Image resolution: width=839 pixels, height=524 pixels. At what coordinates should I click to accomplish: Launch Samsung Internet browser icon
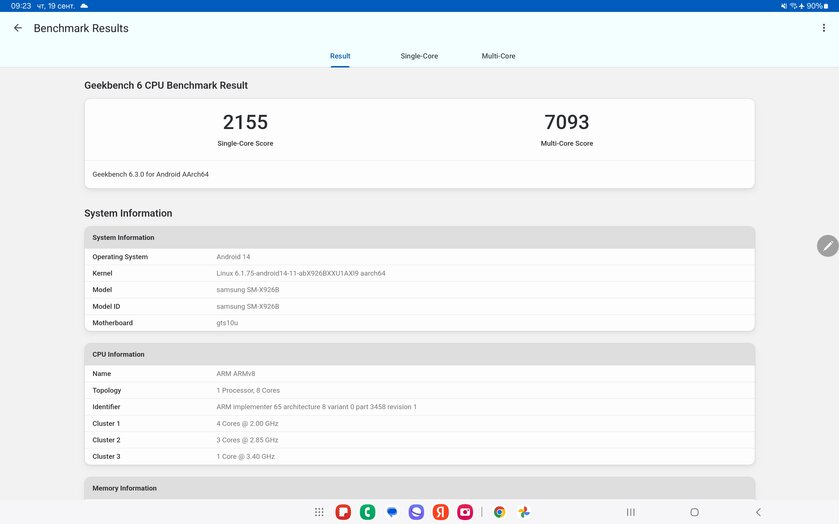click(x=416, y=512)
